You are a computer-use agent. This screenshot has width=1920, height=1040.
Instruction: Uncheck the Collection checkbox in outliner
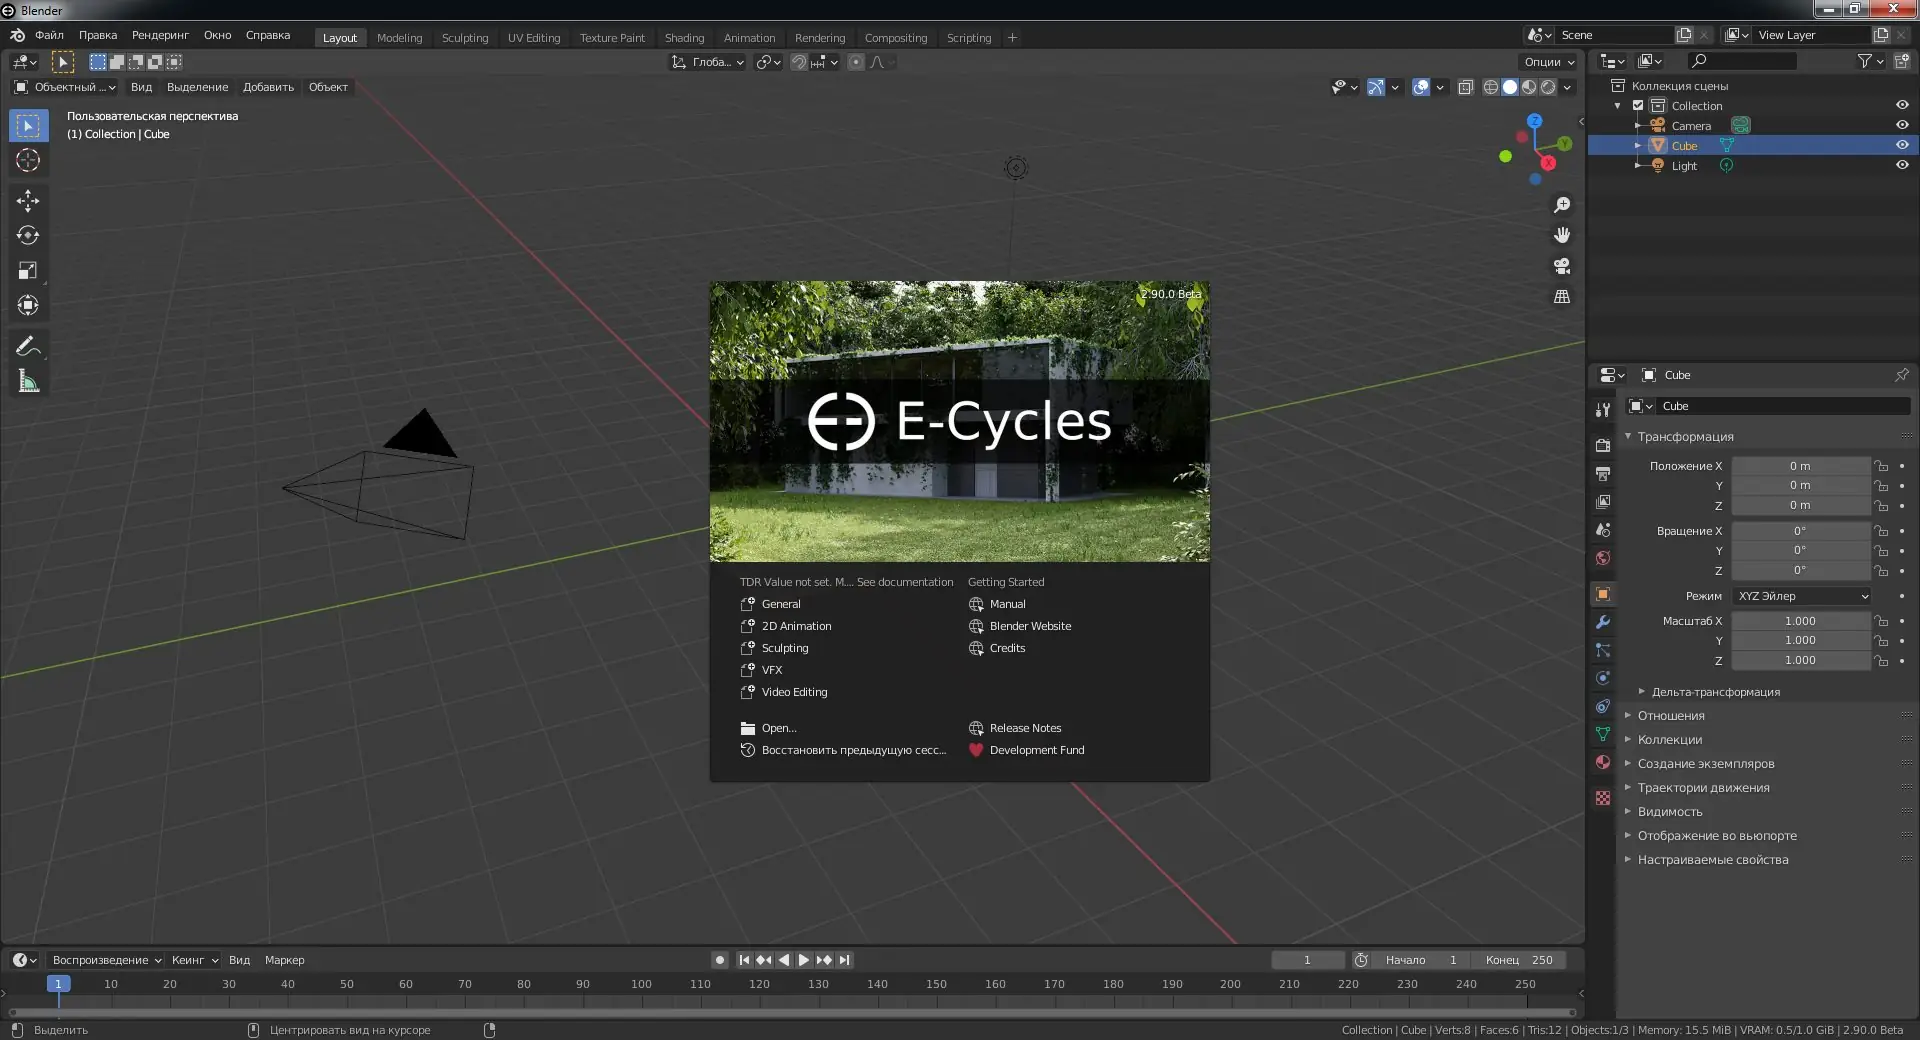(1638, 105)
